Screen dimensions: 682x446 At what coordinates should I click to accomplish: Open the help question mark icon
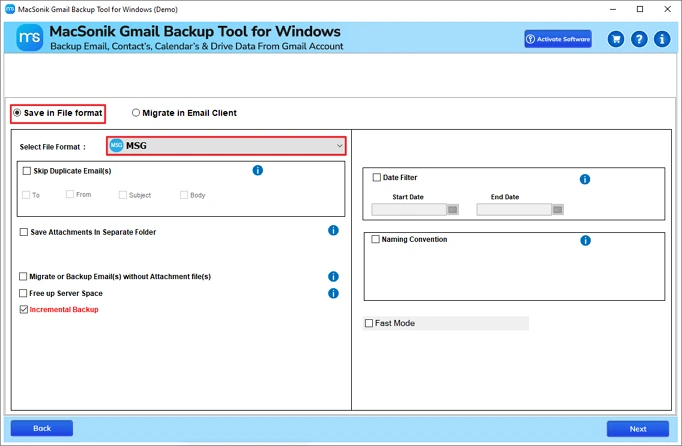pyautogui.click(x=639, y=39)
